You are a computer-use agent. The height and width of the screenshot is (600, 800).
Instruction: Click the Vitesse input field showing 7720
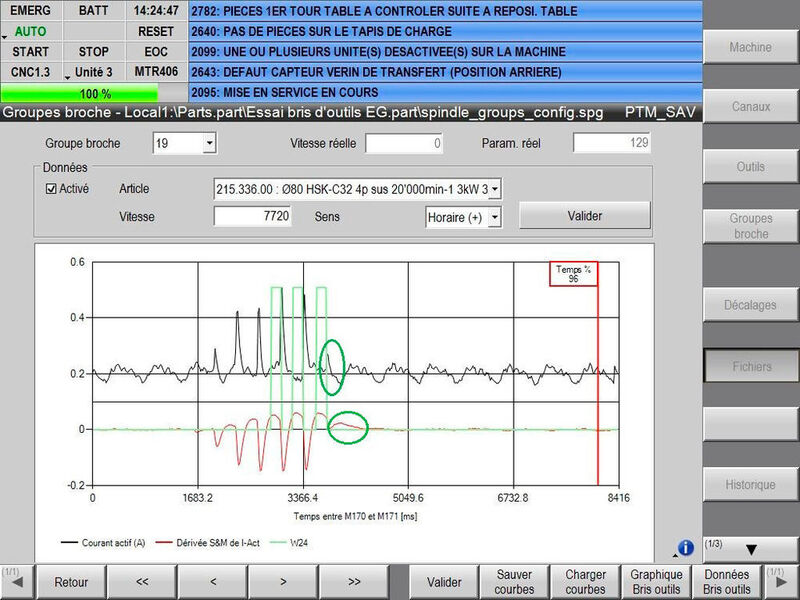(x=253, y=216)
